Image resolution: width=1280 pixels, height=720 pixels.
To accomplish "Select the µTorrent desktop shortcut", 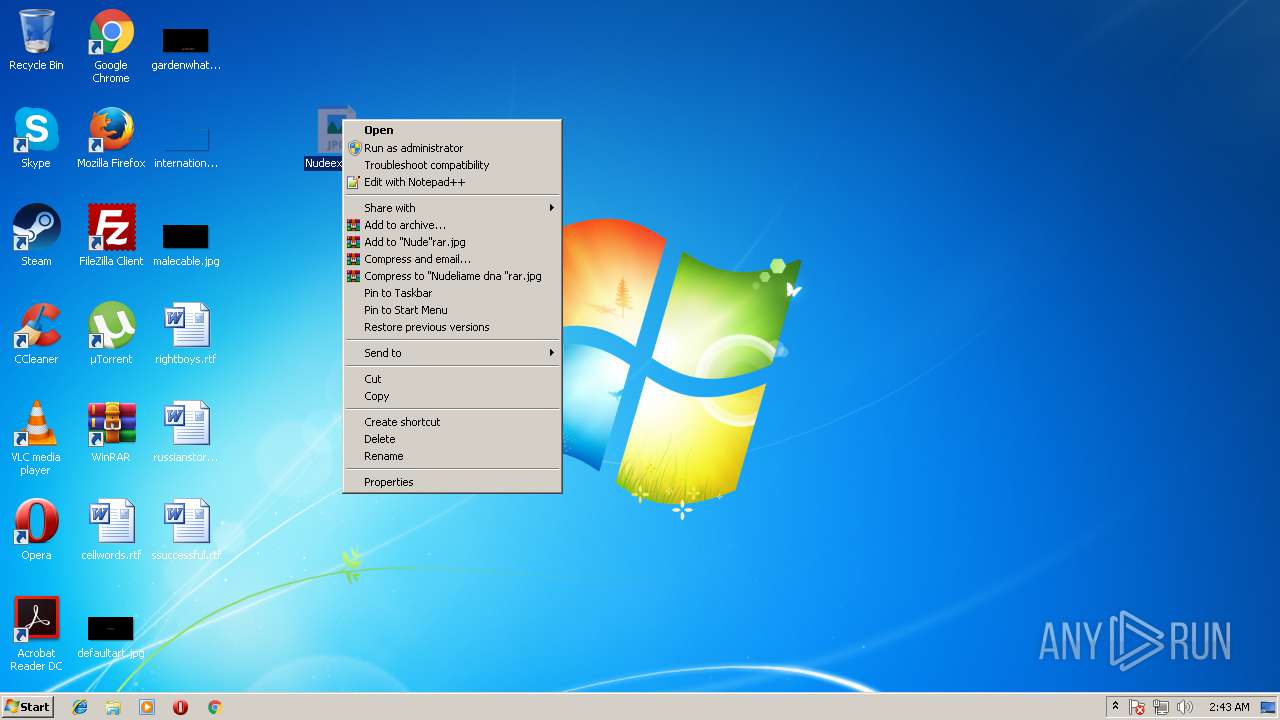I will tap(111, 334).
